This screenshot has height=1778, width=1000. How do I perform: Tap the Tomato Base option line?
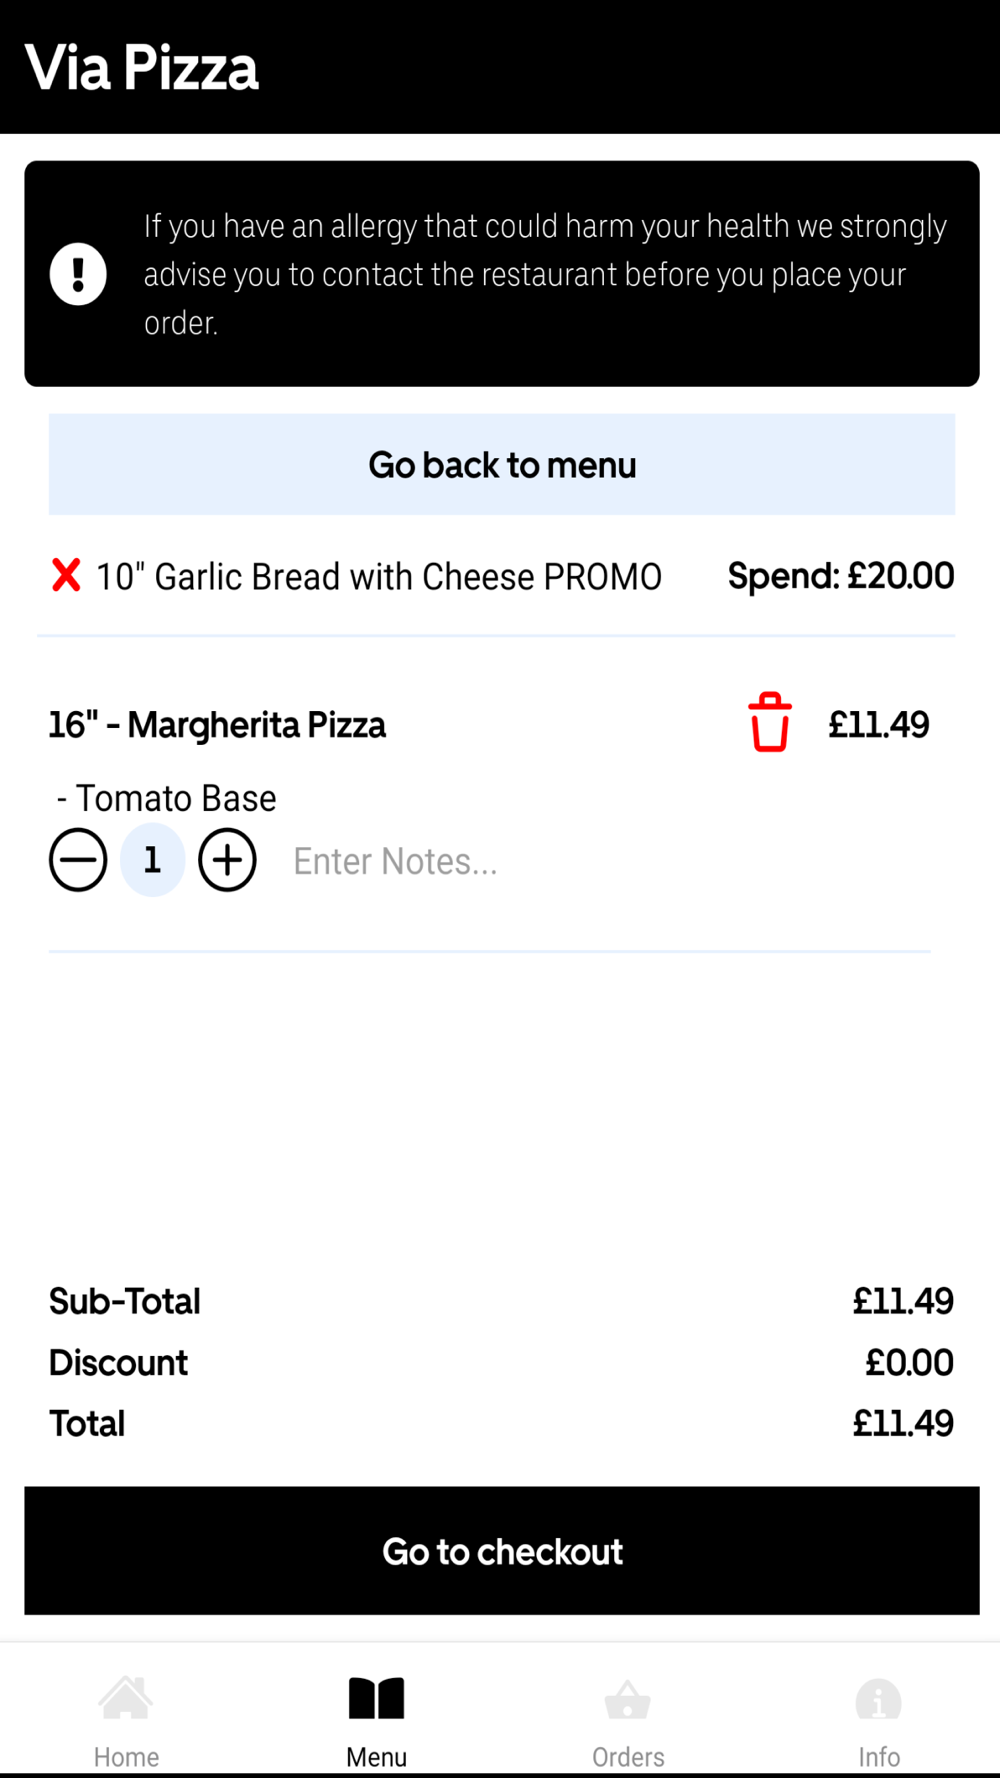167,798
